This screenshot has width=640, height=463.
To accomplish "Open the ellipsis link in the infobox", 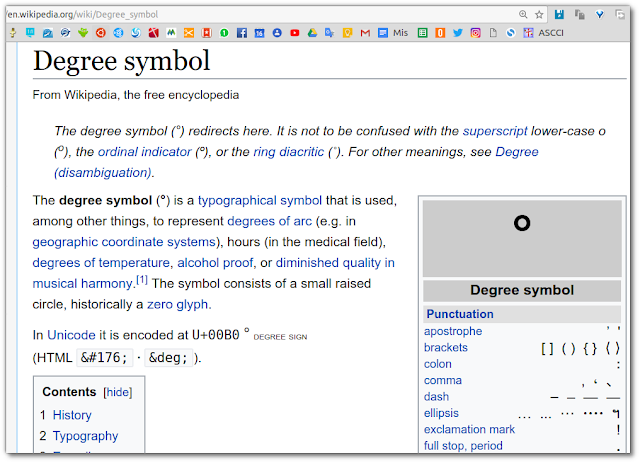I will 441,413.
